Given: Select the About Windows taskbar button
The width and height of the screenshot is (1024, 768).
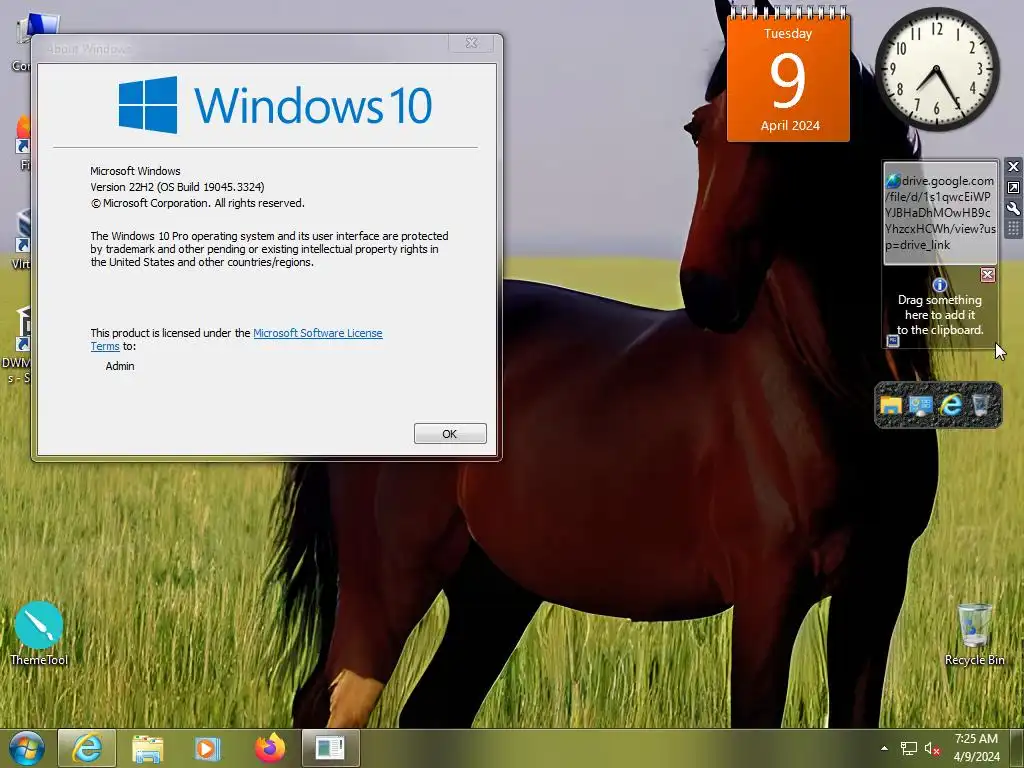Looking at the screenshot, I should coord(330,748).
